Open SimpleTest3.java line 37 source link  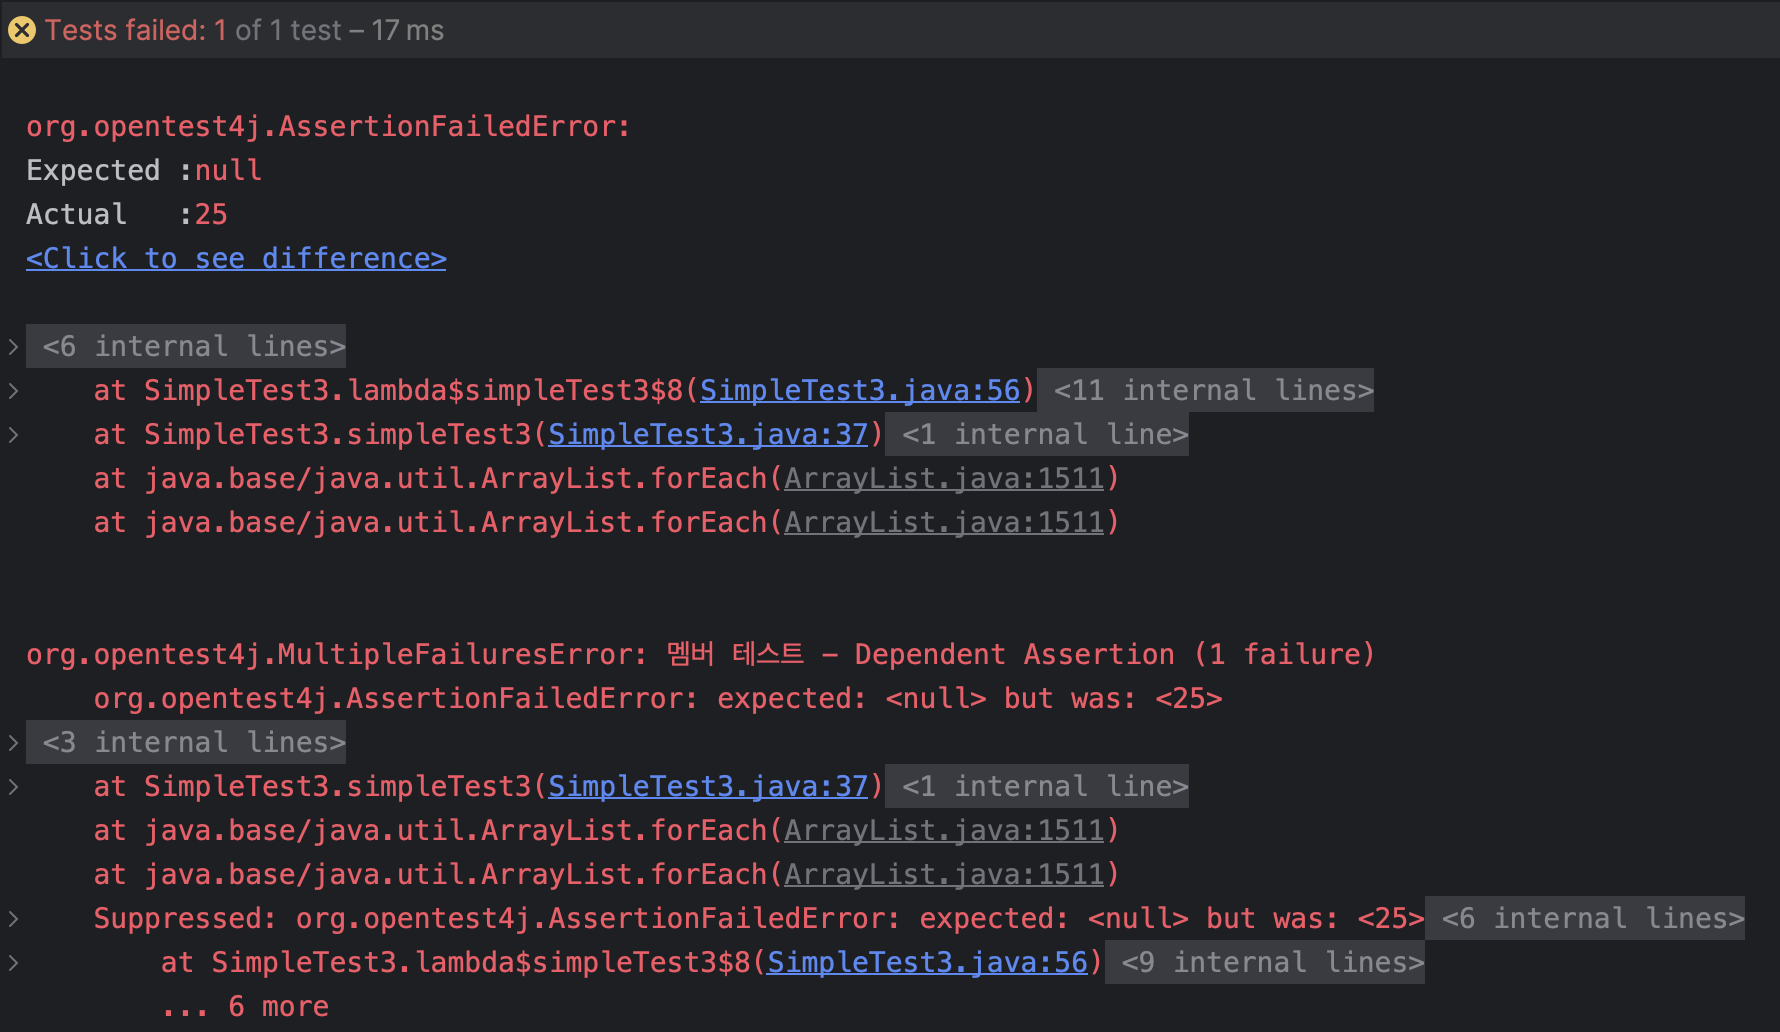click(708, 433)
